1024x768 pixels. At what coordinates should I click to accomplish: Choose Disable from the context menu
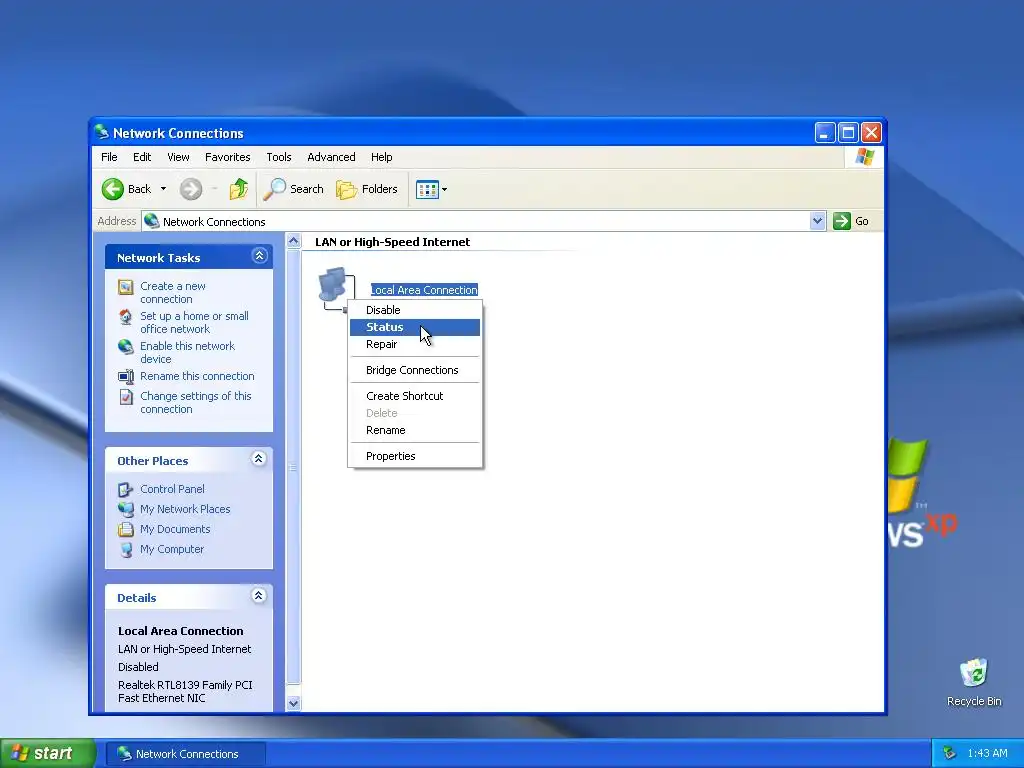415,310
